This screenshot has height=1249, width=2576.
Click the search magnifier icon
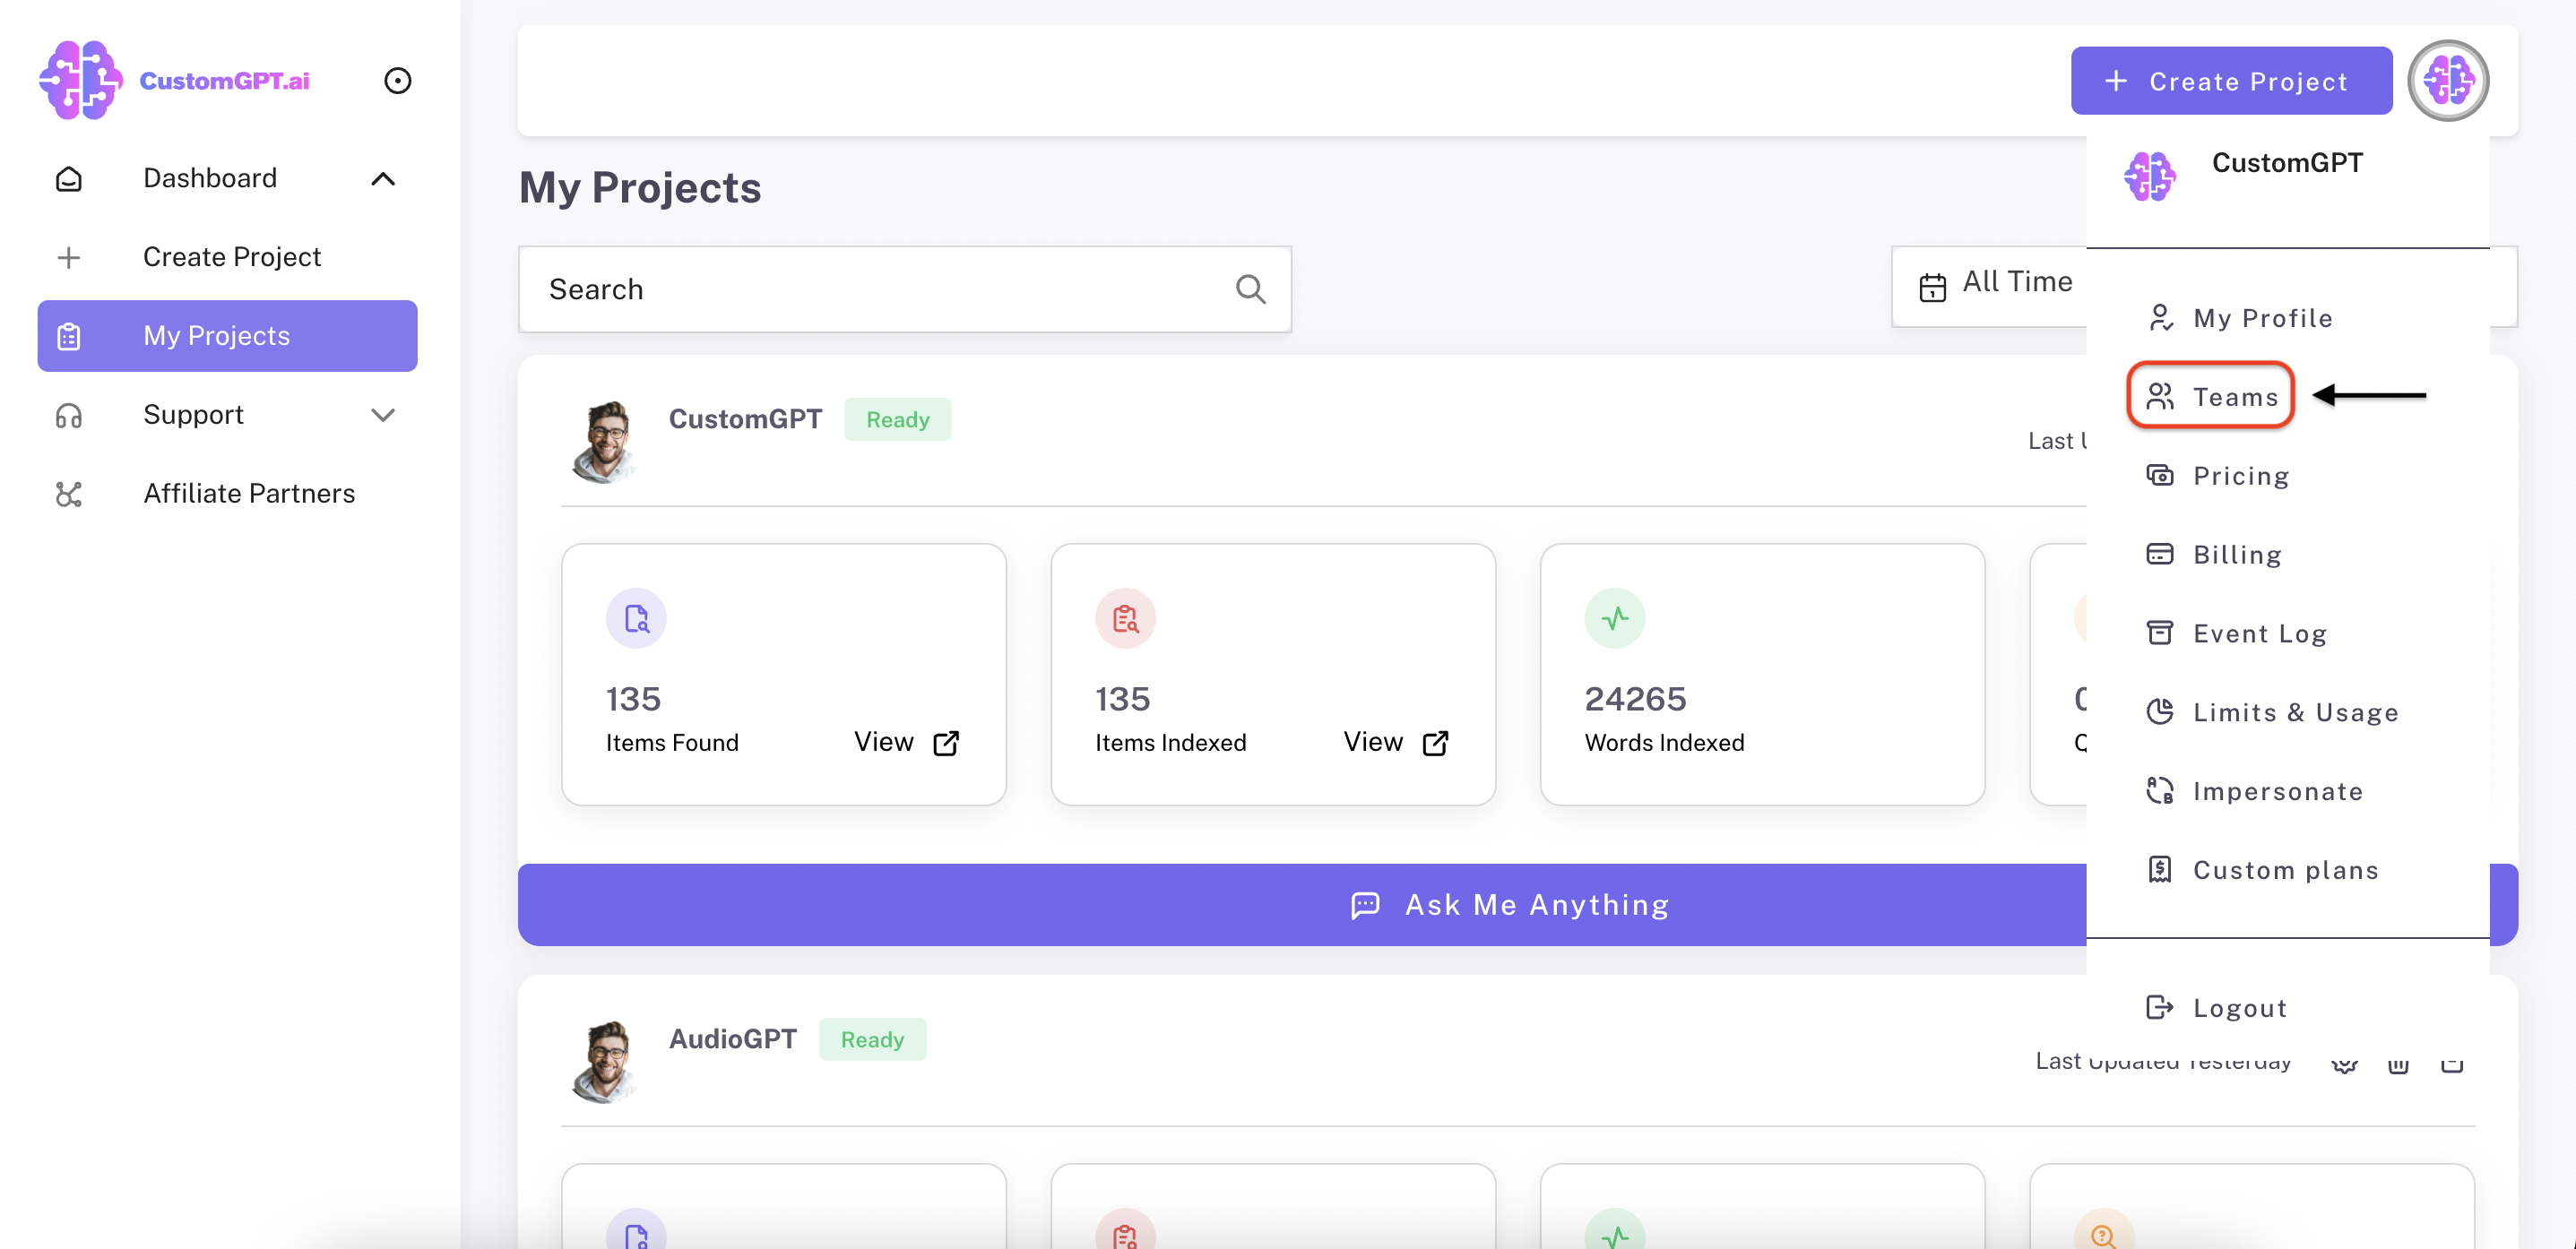click(1250, 290)
